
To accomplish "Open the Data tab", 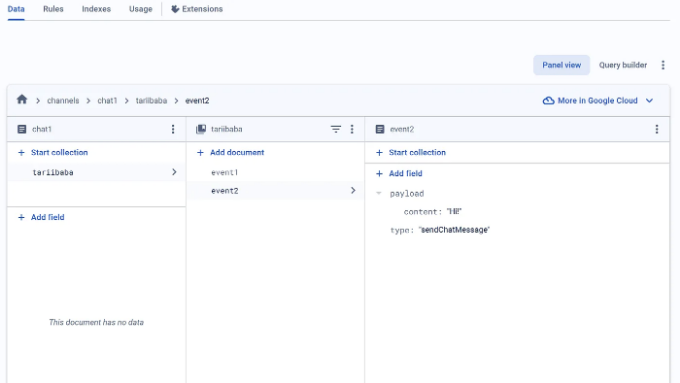I will (x=16, y=9).
